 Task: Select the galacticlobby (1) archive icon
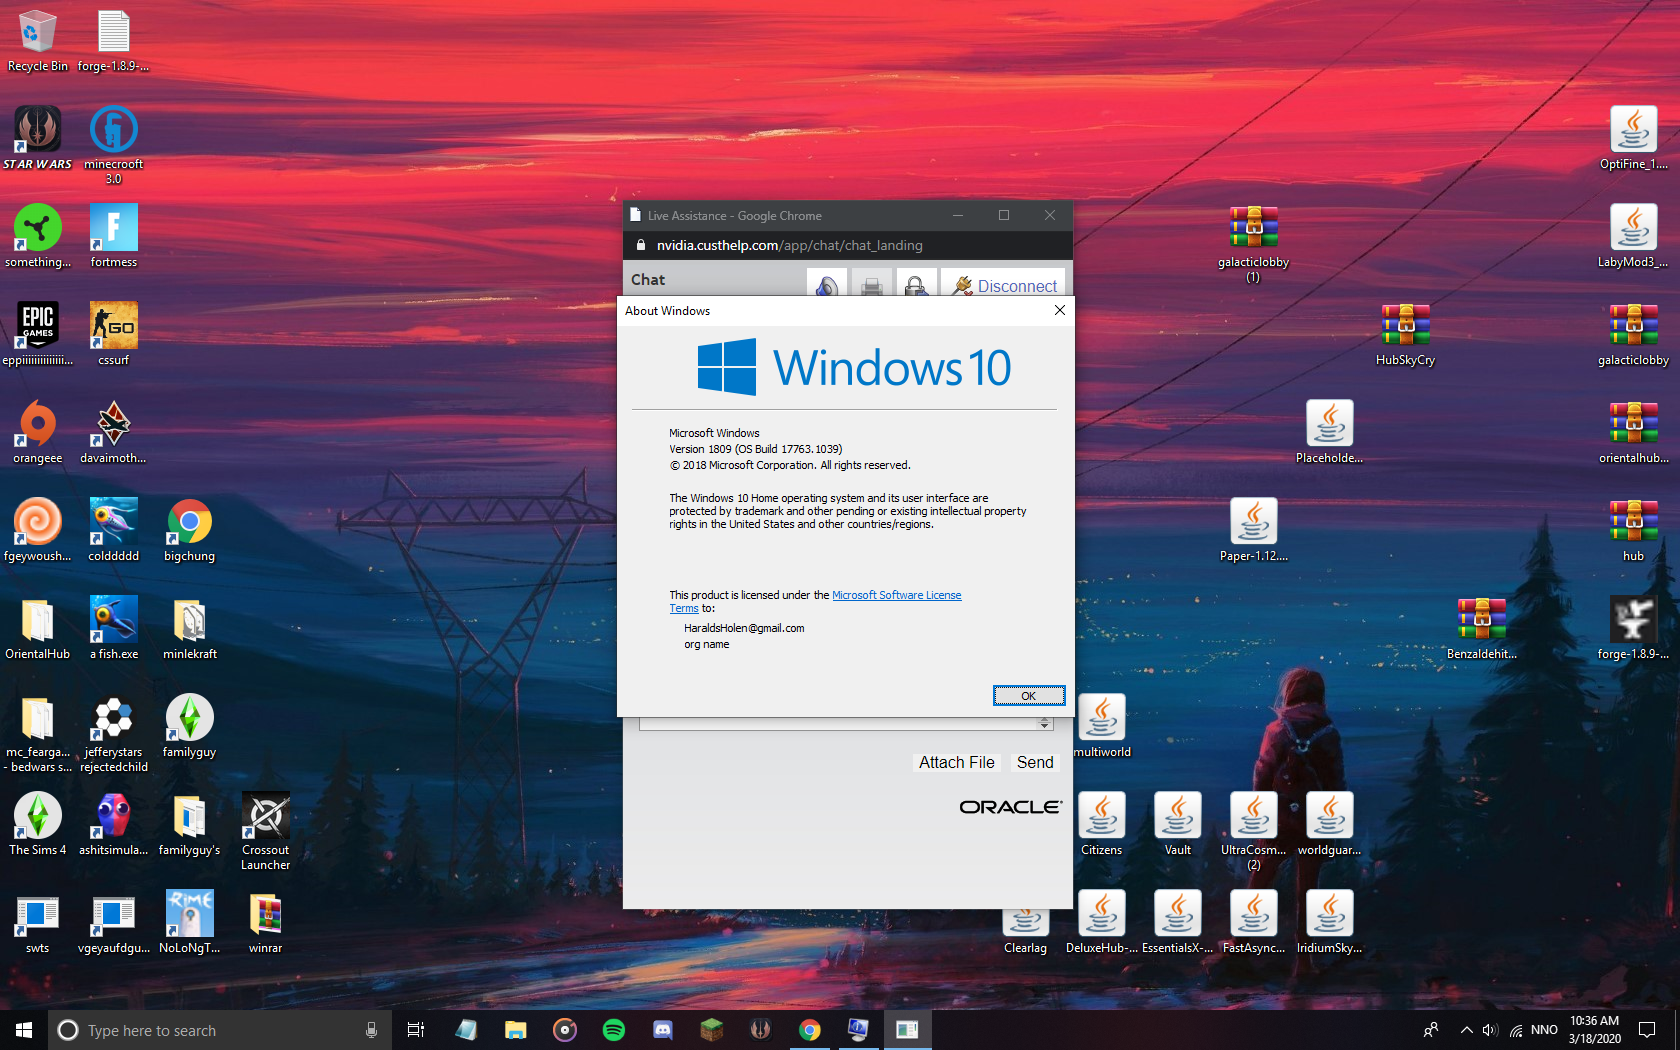click(1253, 243)
